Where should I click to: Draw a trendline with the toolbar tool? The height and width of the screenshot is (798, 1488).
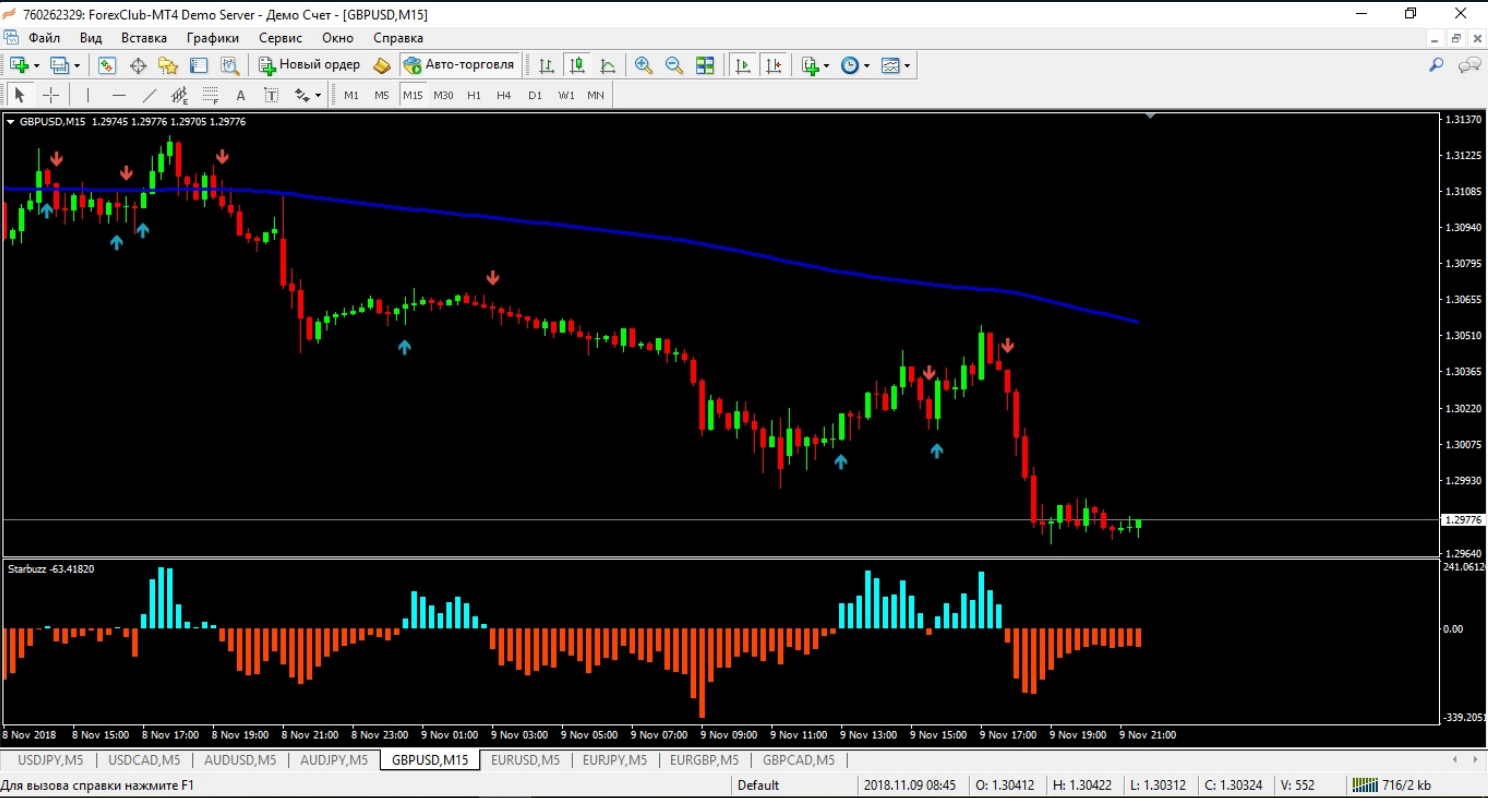[x=150, y=95]
